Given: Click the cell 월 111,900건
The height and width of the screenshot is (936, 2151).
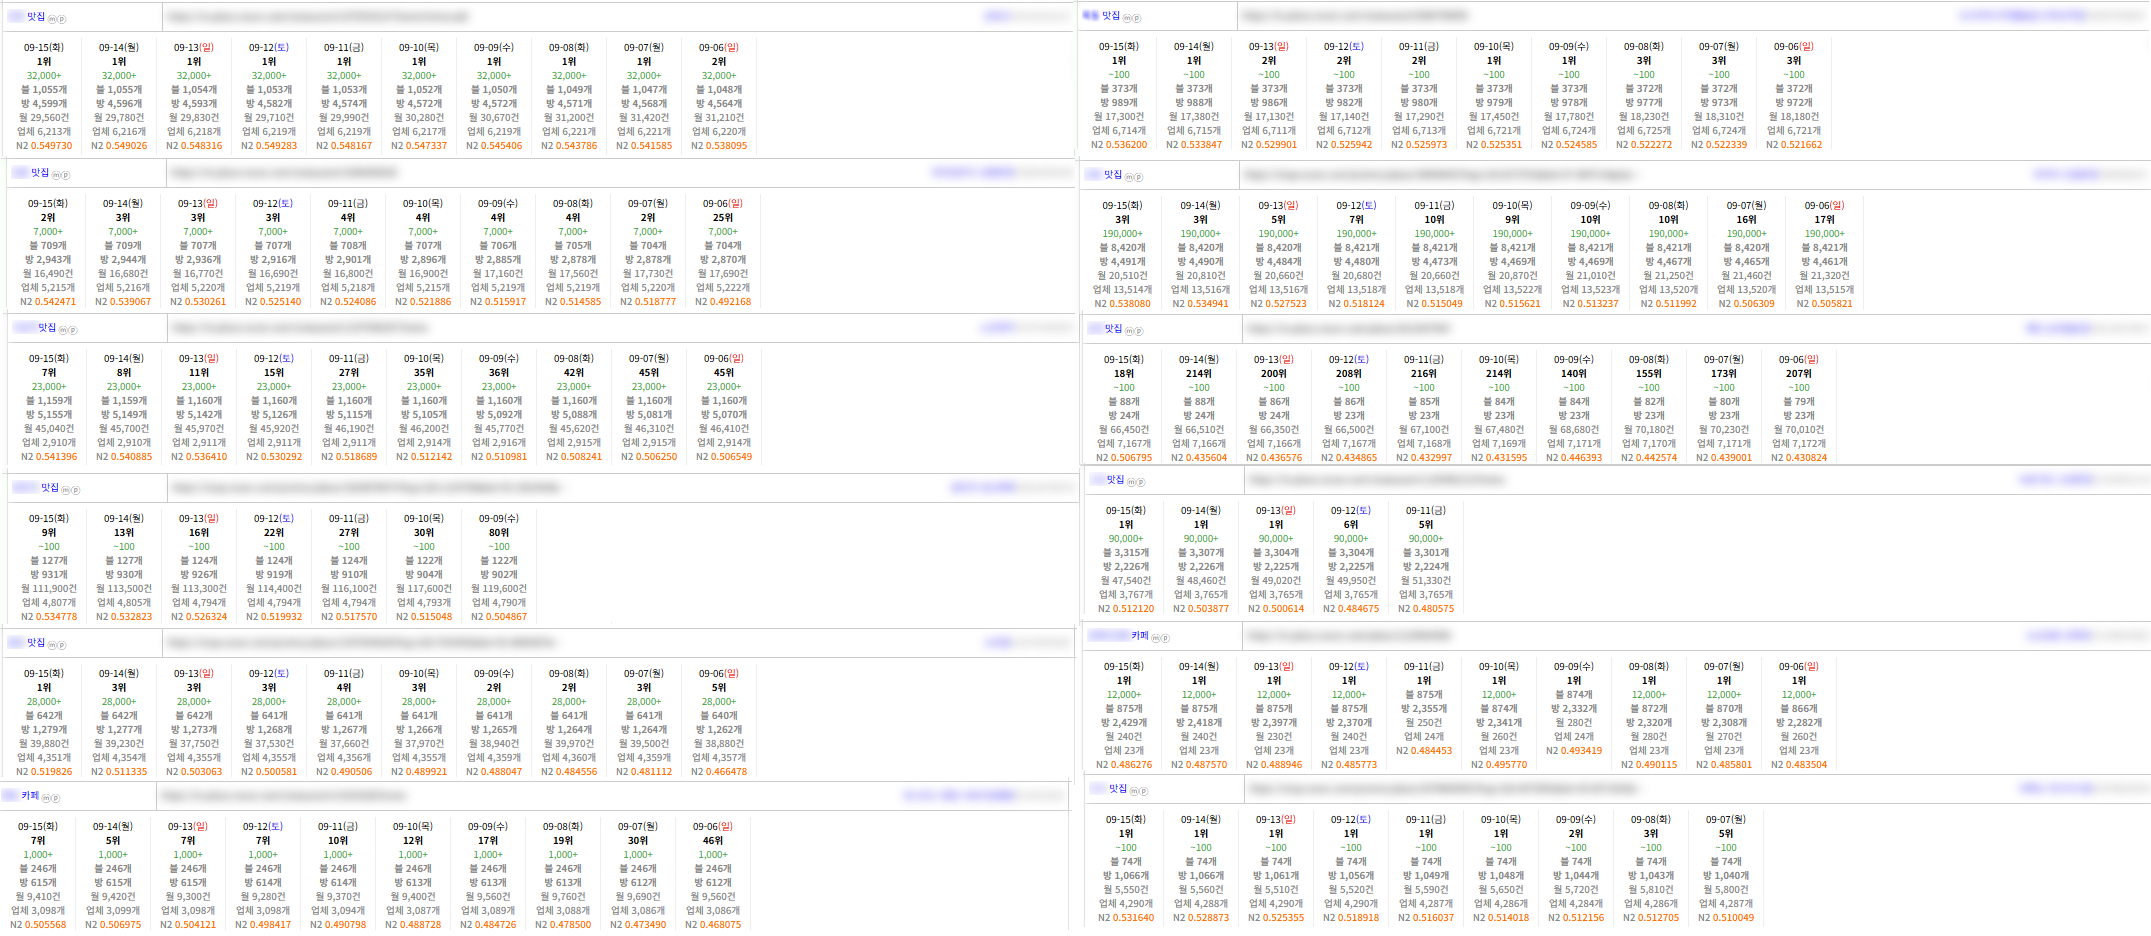Looking at the screenshot, I should pyautogui.click(x=49, y=589).
